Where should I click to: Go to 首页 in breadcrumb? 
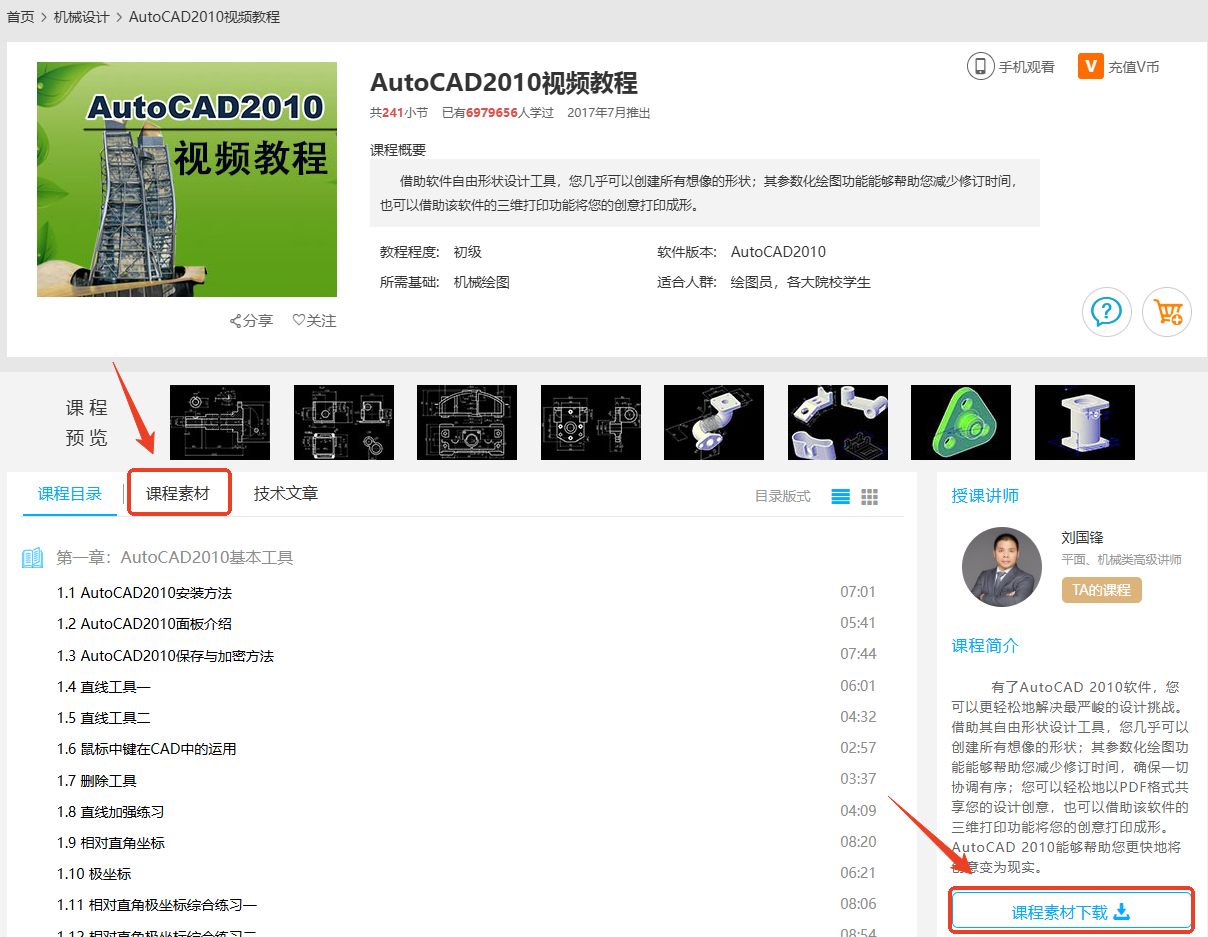[x=21, y=17]
